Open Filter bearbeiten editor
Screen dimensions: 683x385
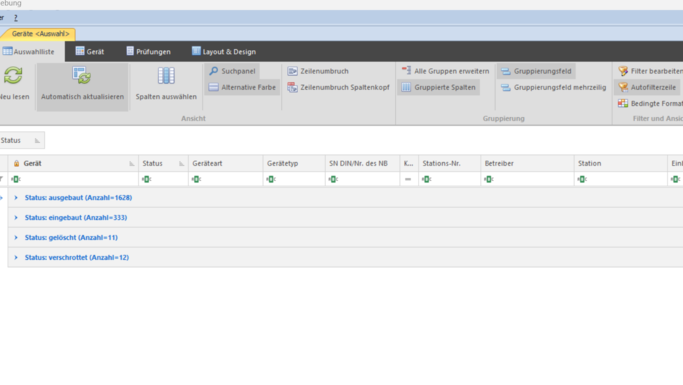tap(649, 71)
